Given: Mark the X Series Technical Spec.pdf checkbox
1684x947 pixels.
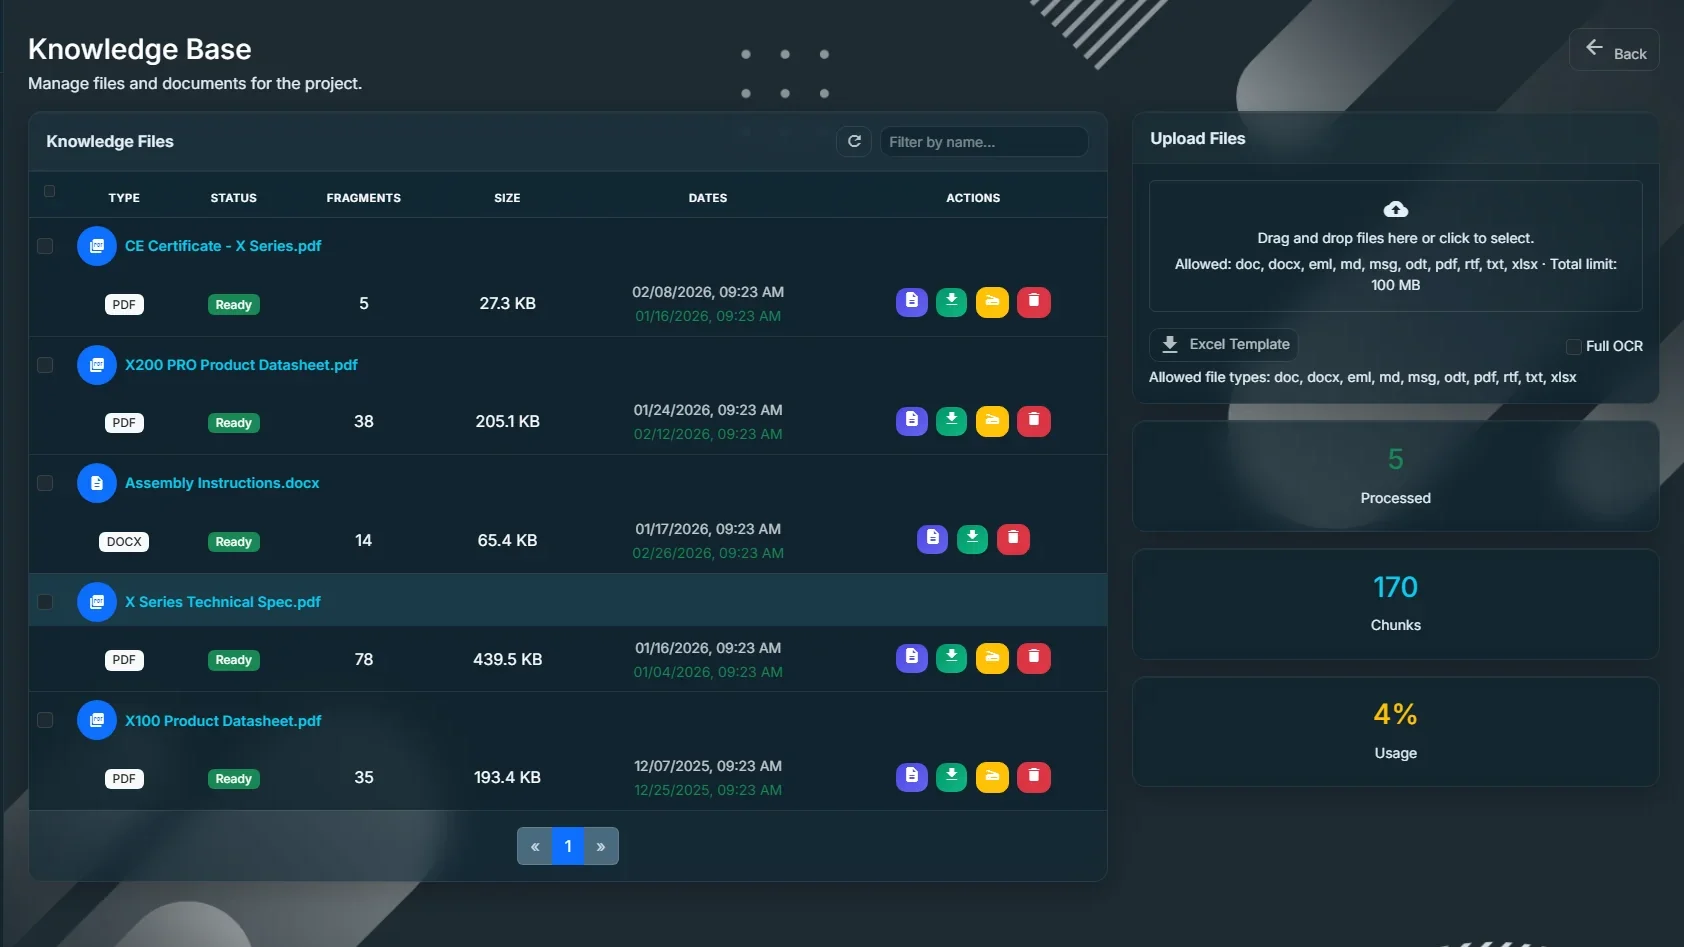Looking at the screenshot, I should point(45,602).
